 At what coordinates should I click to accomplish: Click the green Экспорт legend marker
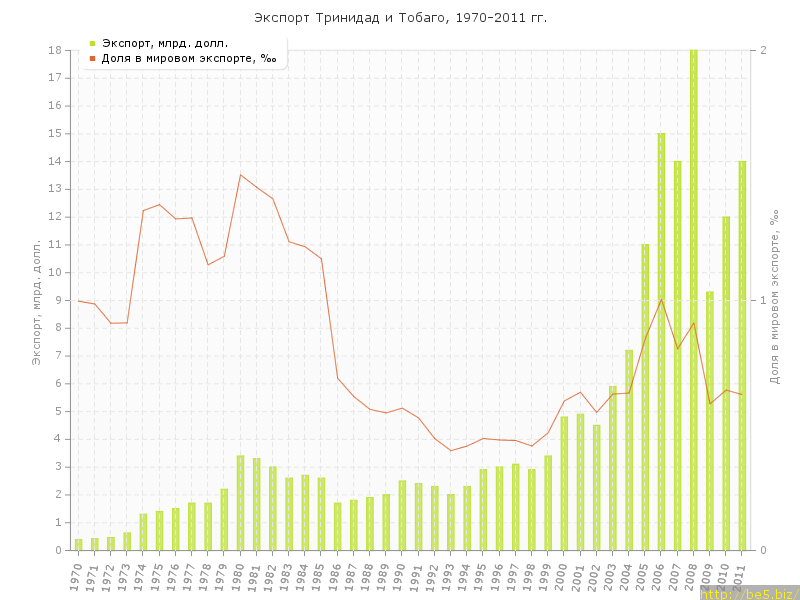pyautogui.click(x=92, y=43)
